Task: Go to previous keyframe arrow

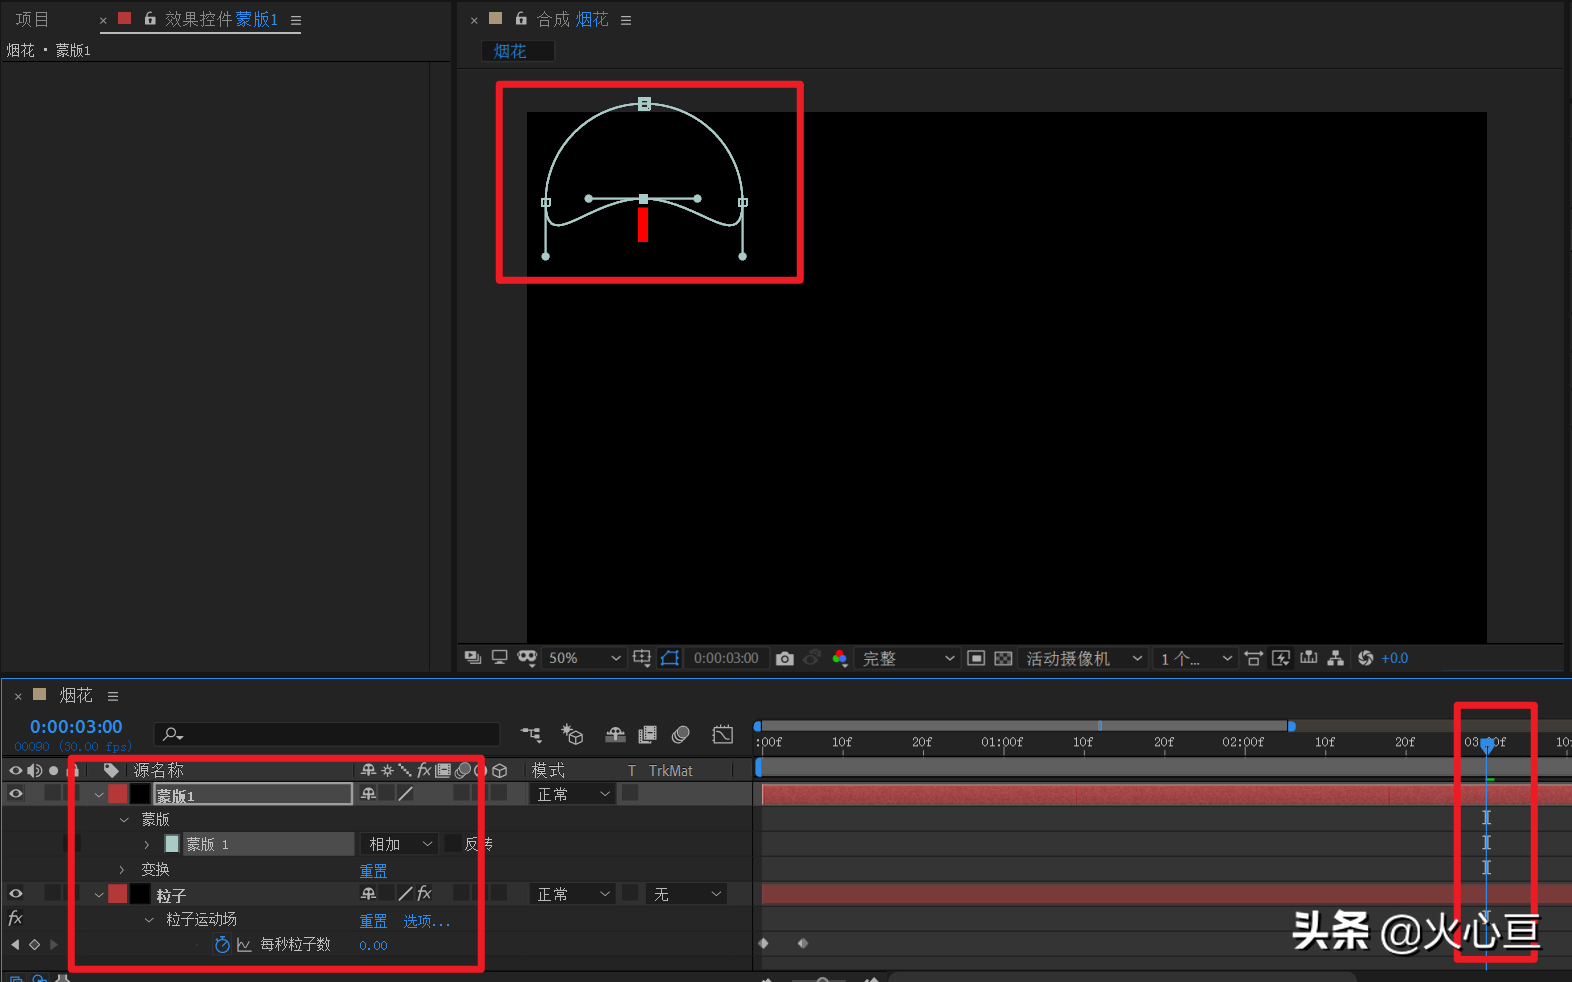Action: pos(15,944)
